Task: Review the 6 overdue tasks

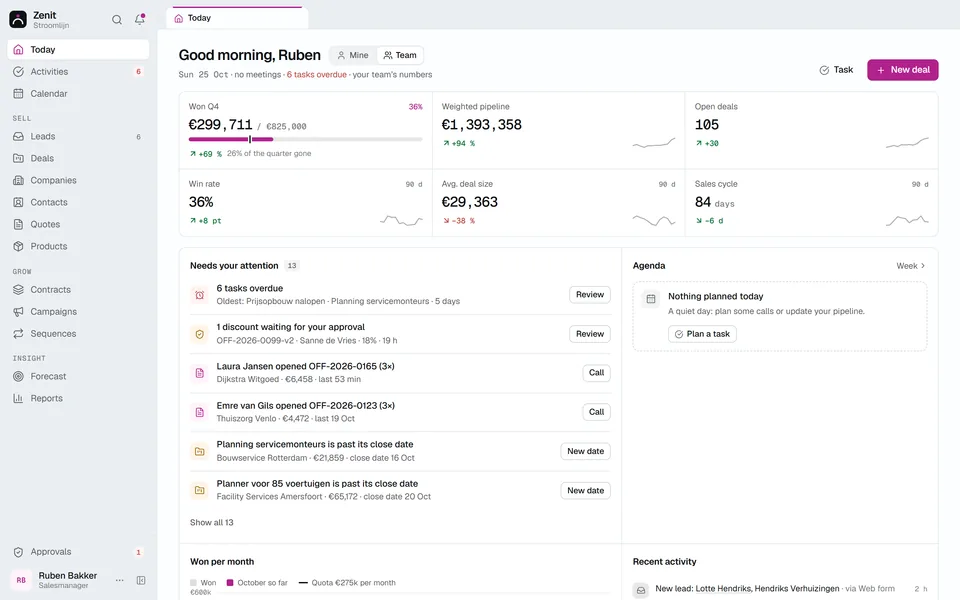Action: point(590,294)
